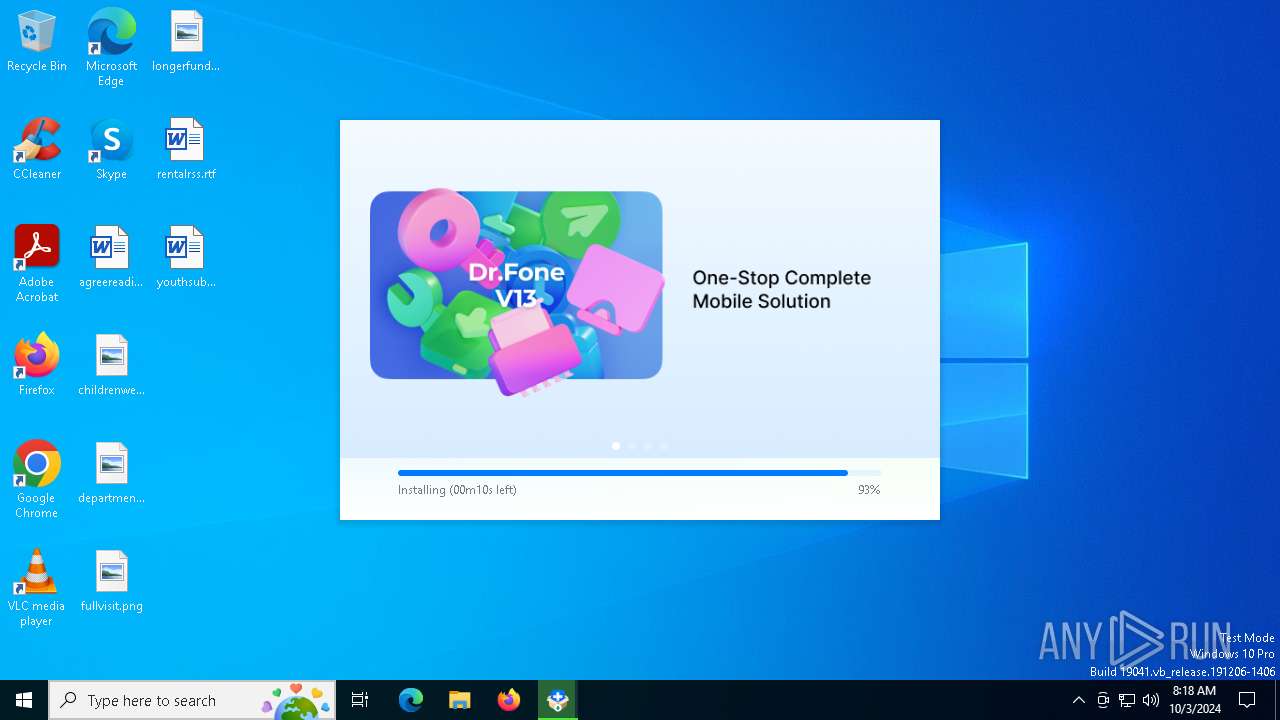Show hidden system tray icons
The width and height of the screenshot is (1280, 720).
pos(1078,700)
